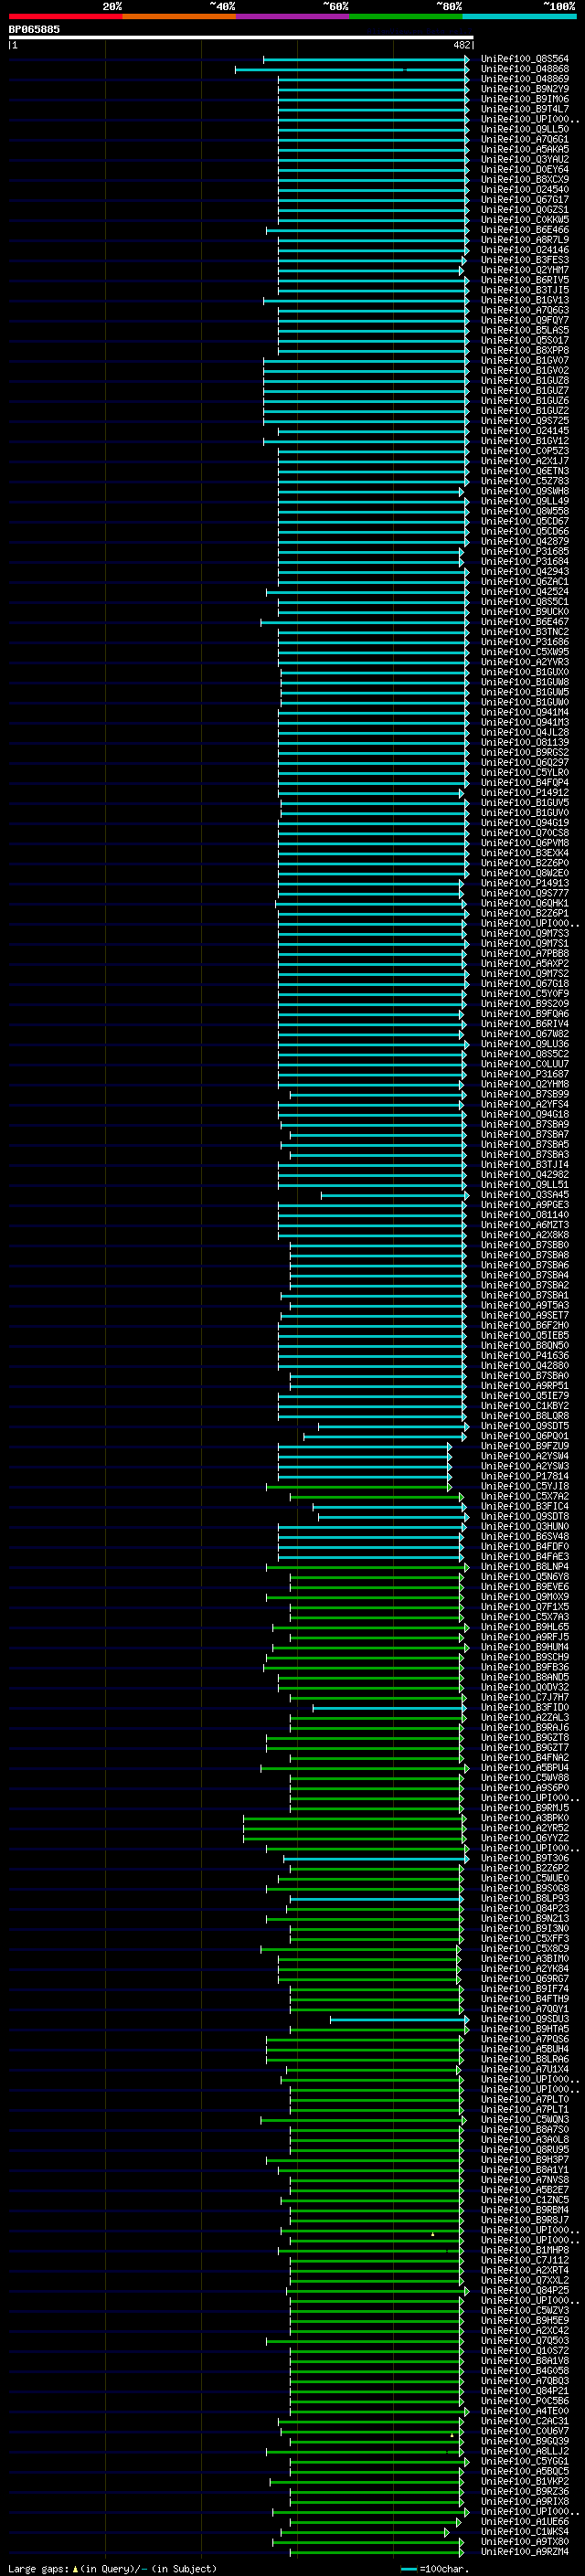
Task: Click the cyan alignment bar of UniRef100_B1GV07
Action: [x=366, y=361]
